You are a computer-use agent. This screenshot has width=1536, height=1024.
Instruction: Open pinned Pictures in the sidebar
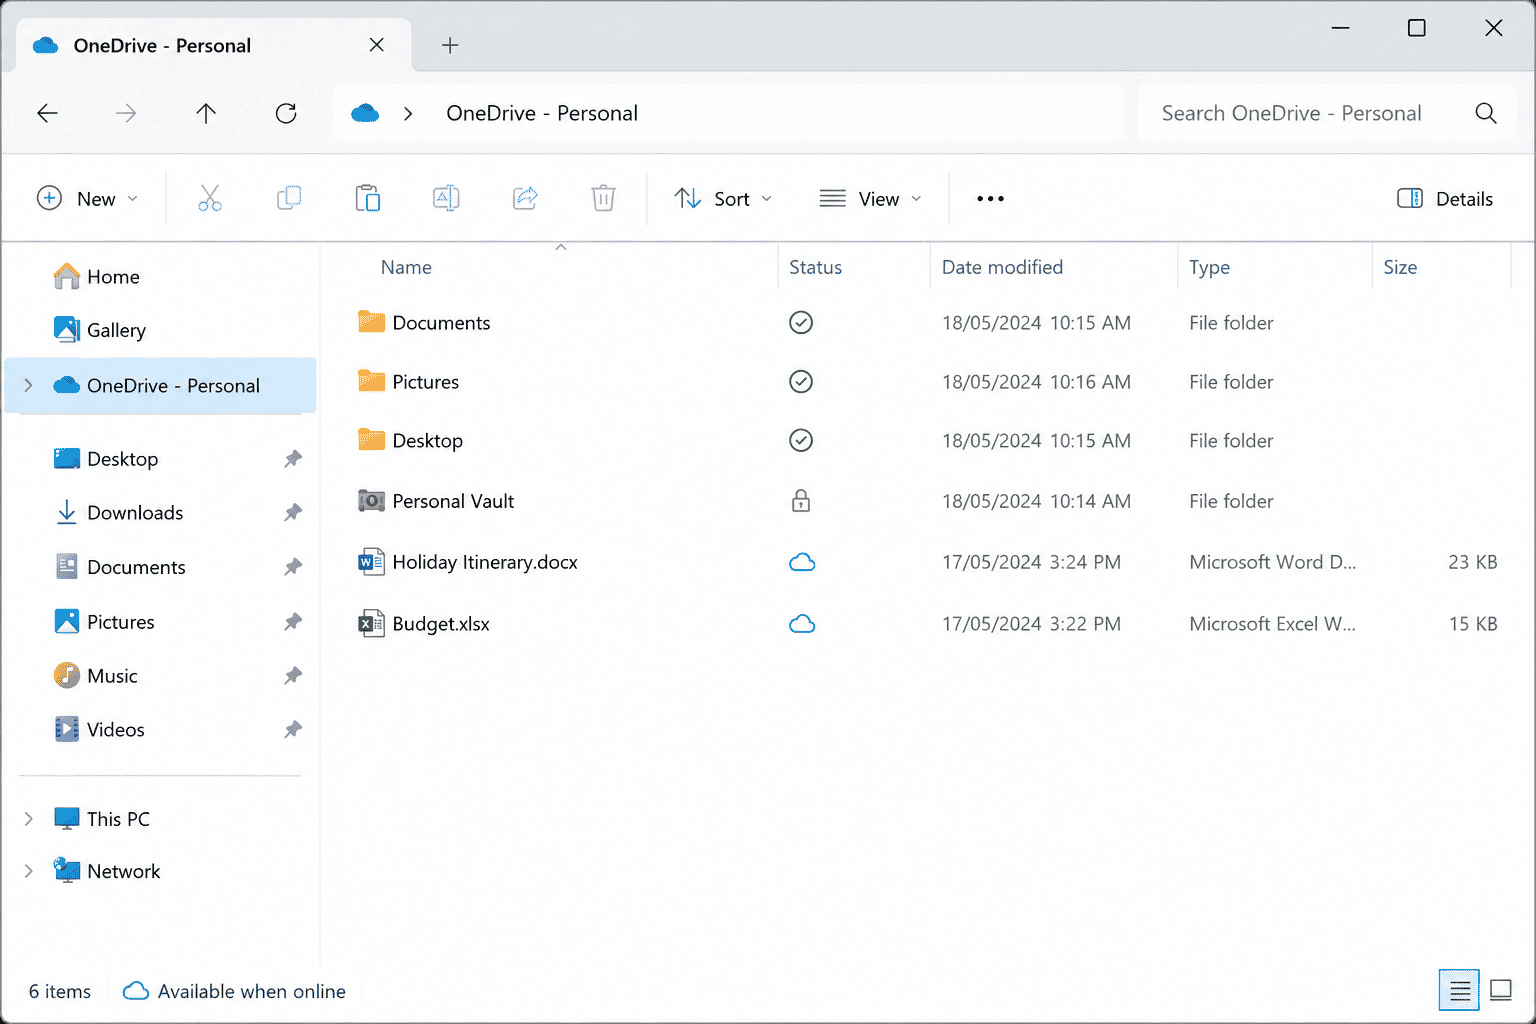pos(161,622)
